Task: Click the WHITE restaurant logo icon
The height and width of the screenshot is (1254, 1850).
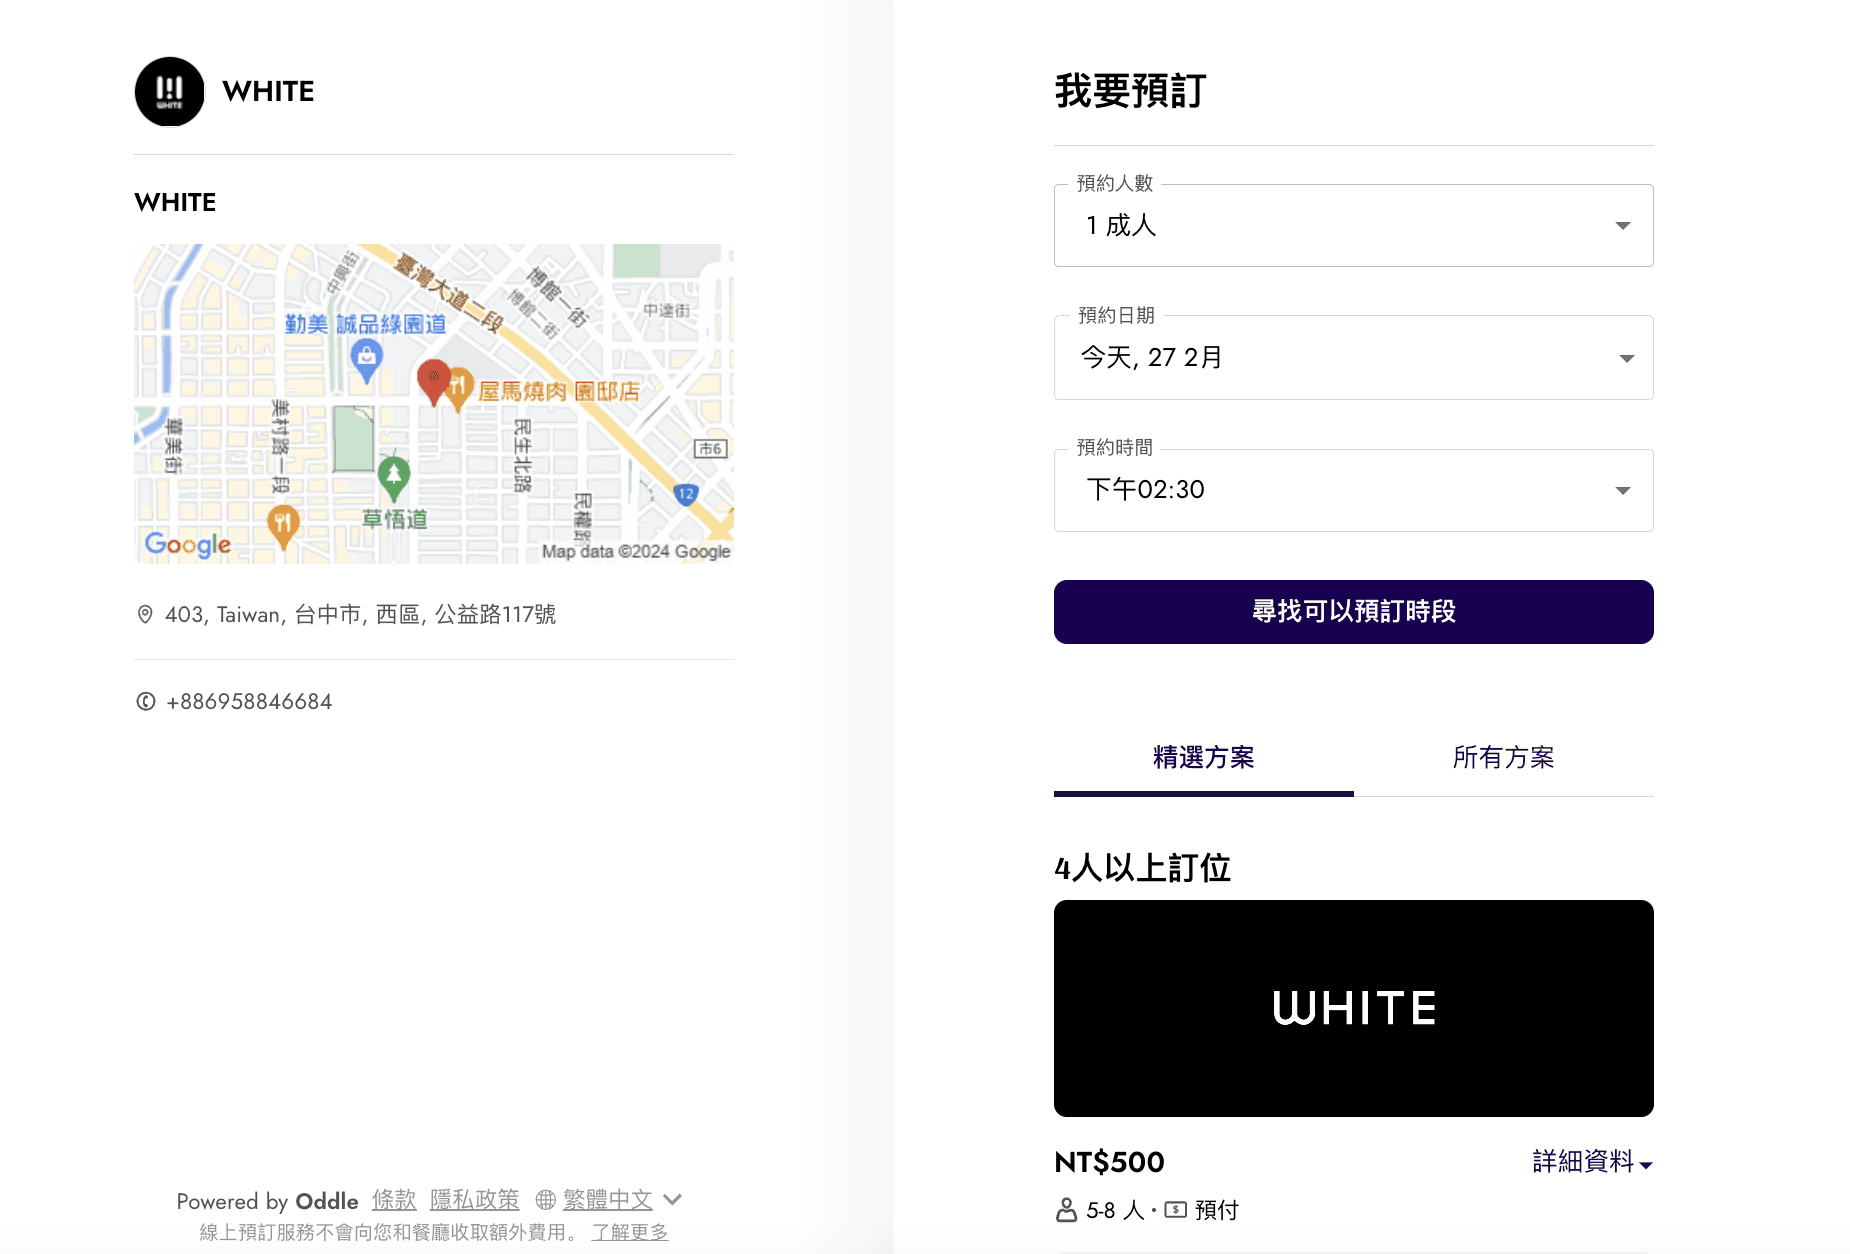Action: point(169,92)
